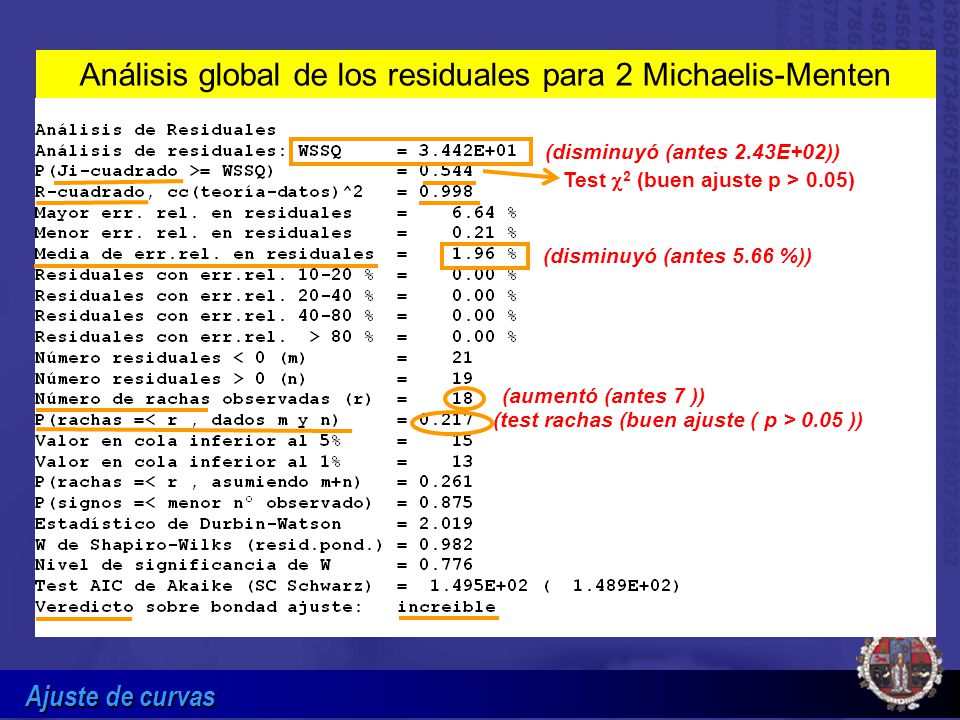Screen dimensions: 960x720
Task: Click the value 0.261
Action: 446,482
